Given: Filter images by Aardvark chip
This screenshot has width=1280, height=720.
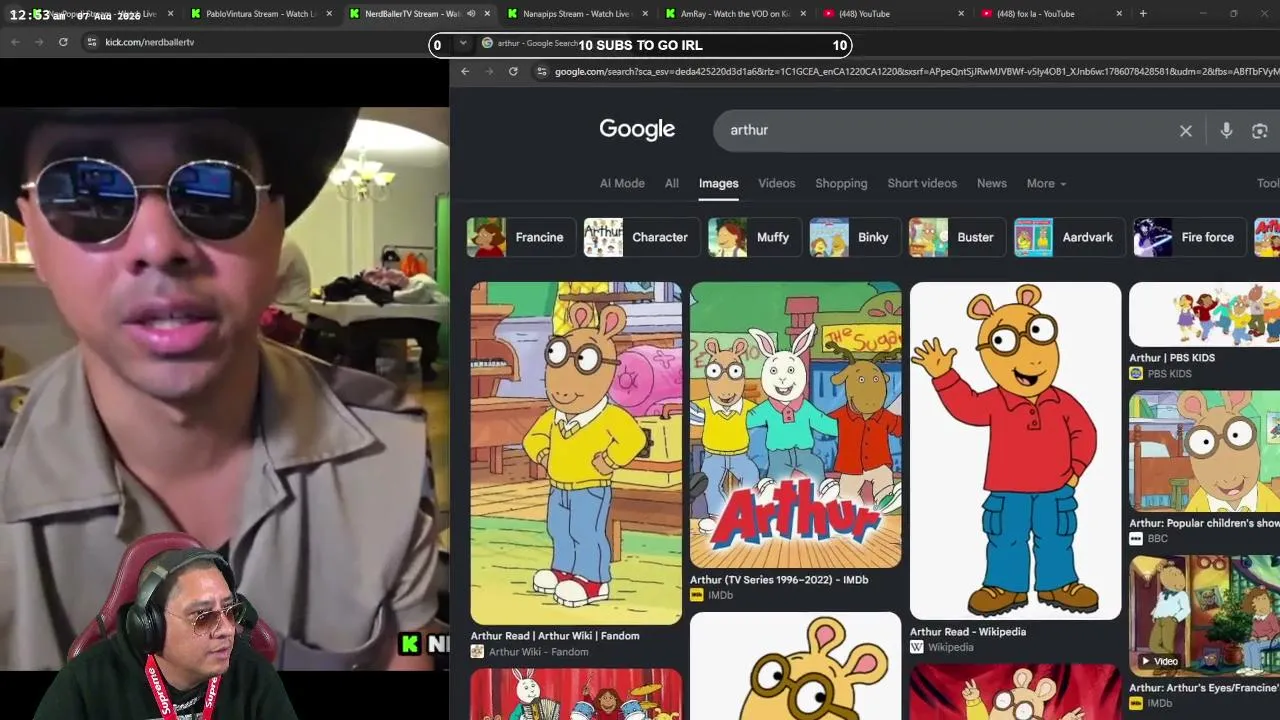Looking at the screenshot, I should tap(1070, 238).
